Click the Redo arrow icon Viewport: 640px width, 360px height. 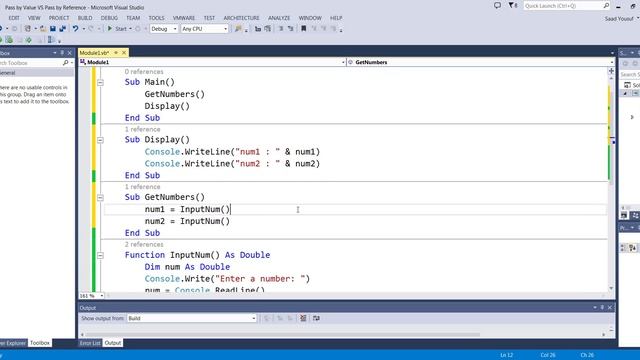[91, 29]
